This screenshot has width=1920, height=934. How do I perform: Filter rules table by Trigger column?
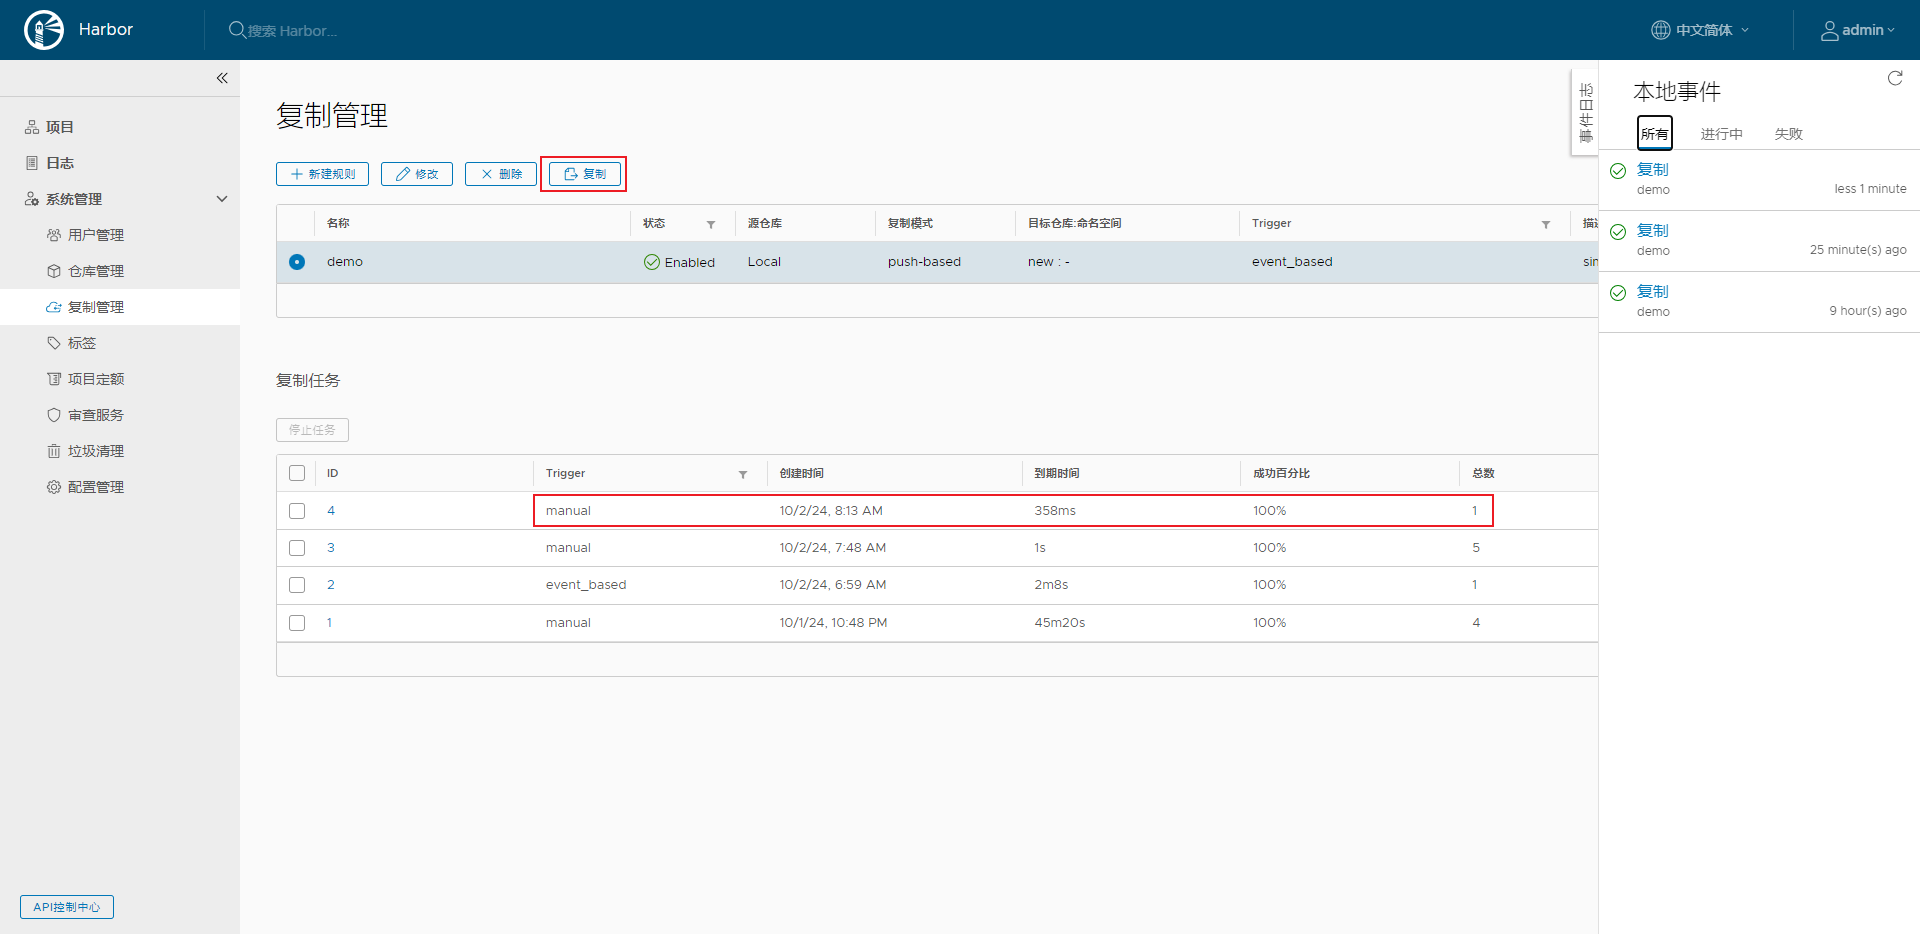1546,224
